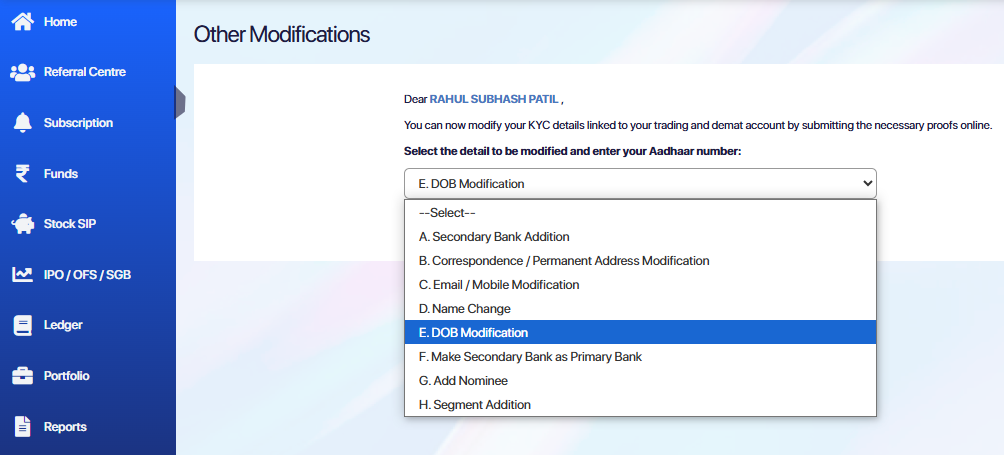Open Stock SIP piggy bank icon
1004x455 pixels.
pos(22,224)
